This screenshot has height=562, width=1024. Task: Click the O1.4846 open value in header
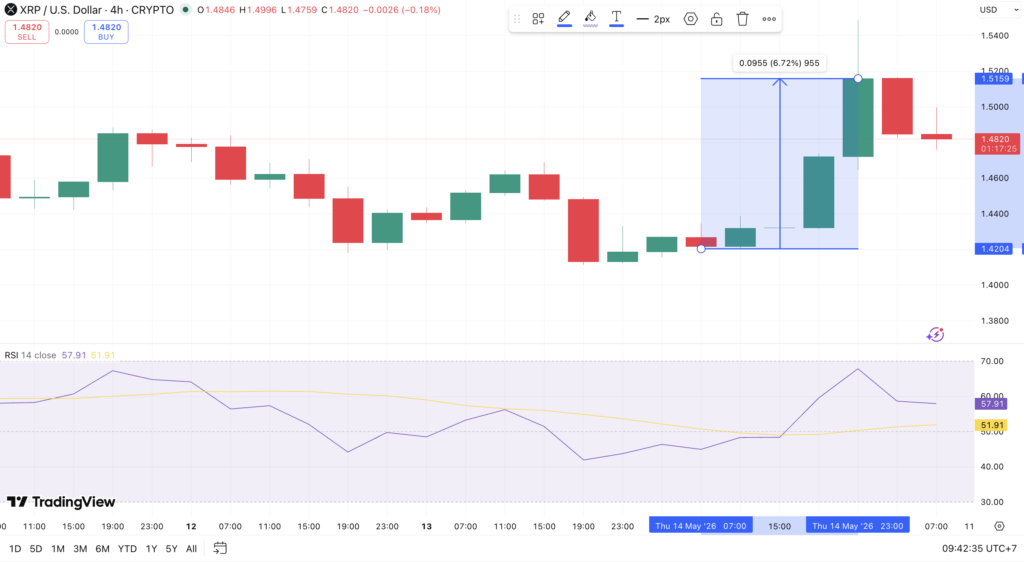click(x=216, y=10)
